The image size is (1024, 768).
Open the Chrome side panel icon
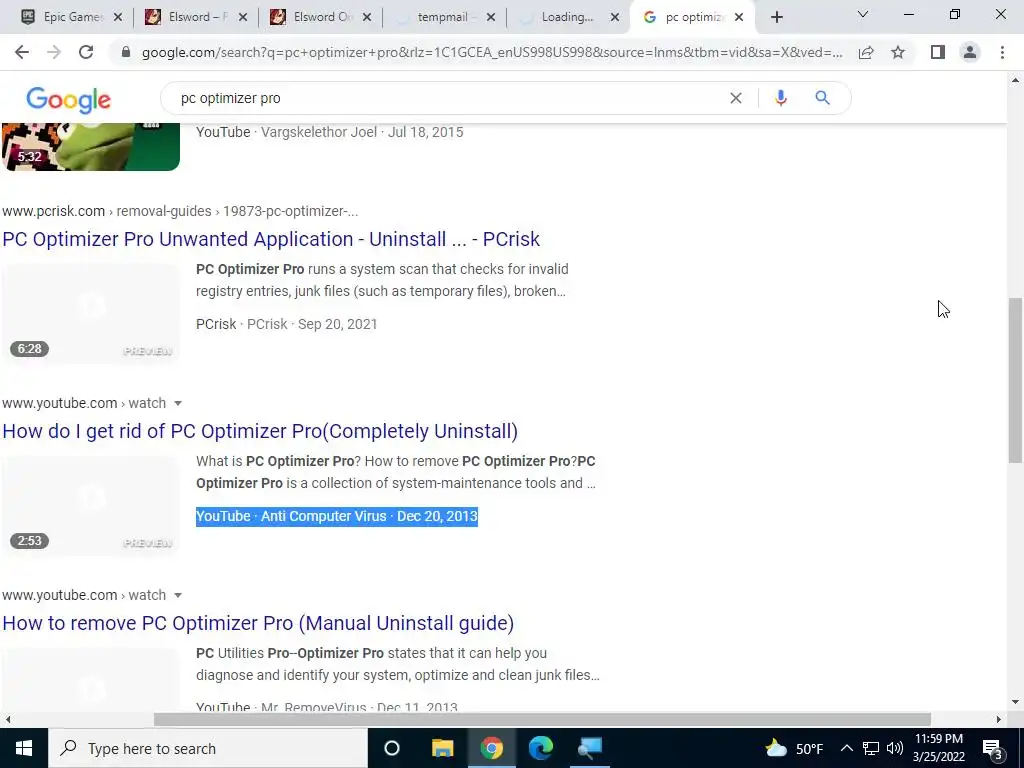point(938,52)
